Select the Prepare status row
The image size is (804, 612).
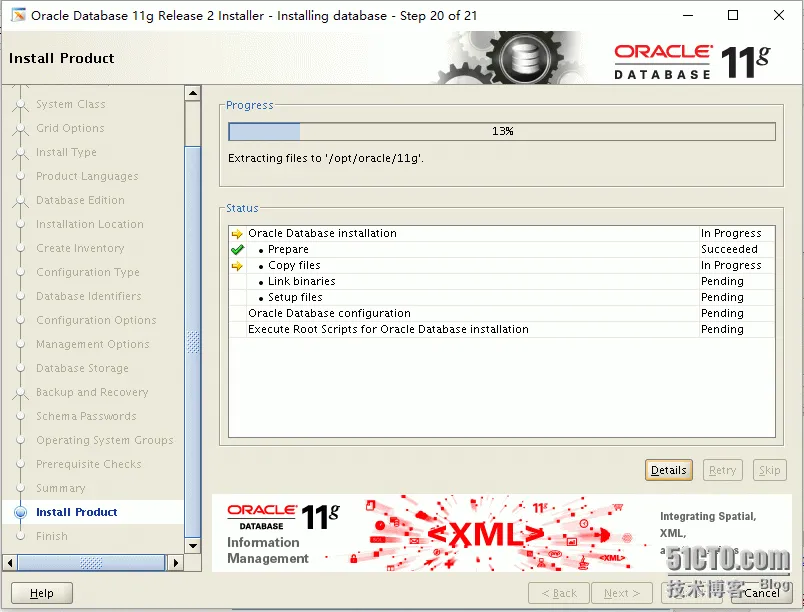(501, 249)
